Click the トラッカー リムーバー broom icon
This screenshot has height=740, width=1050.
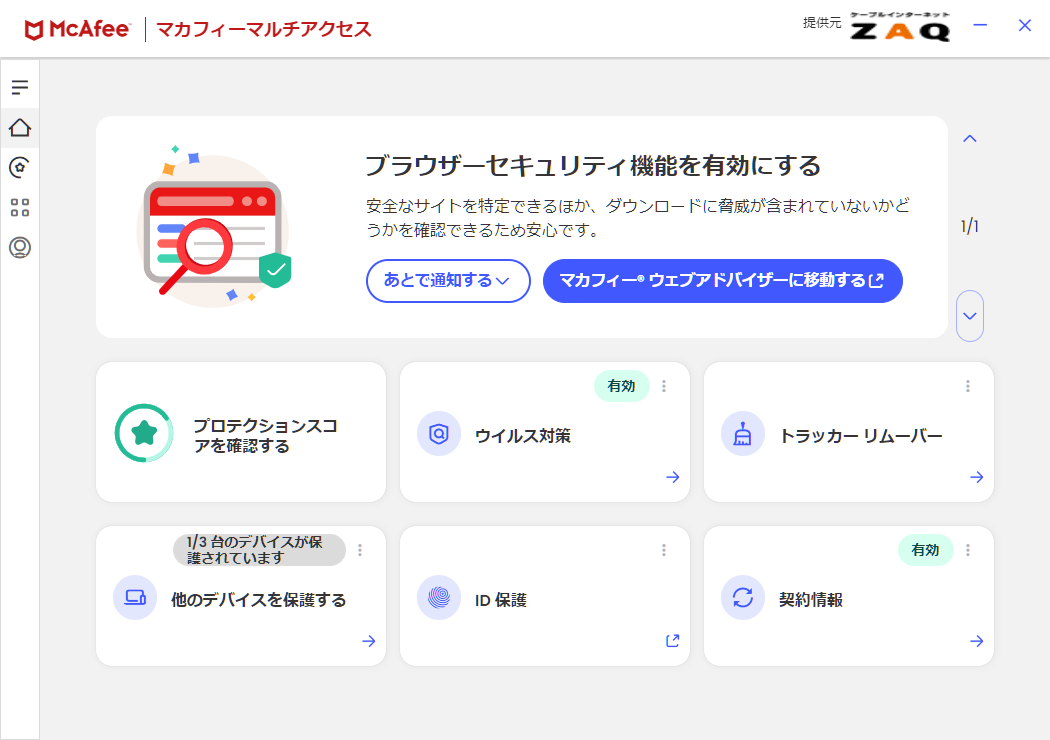(x=743, y=434)
